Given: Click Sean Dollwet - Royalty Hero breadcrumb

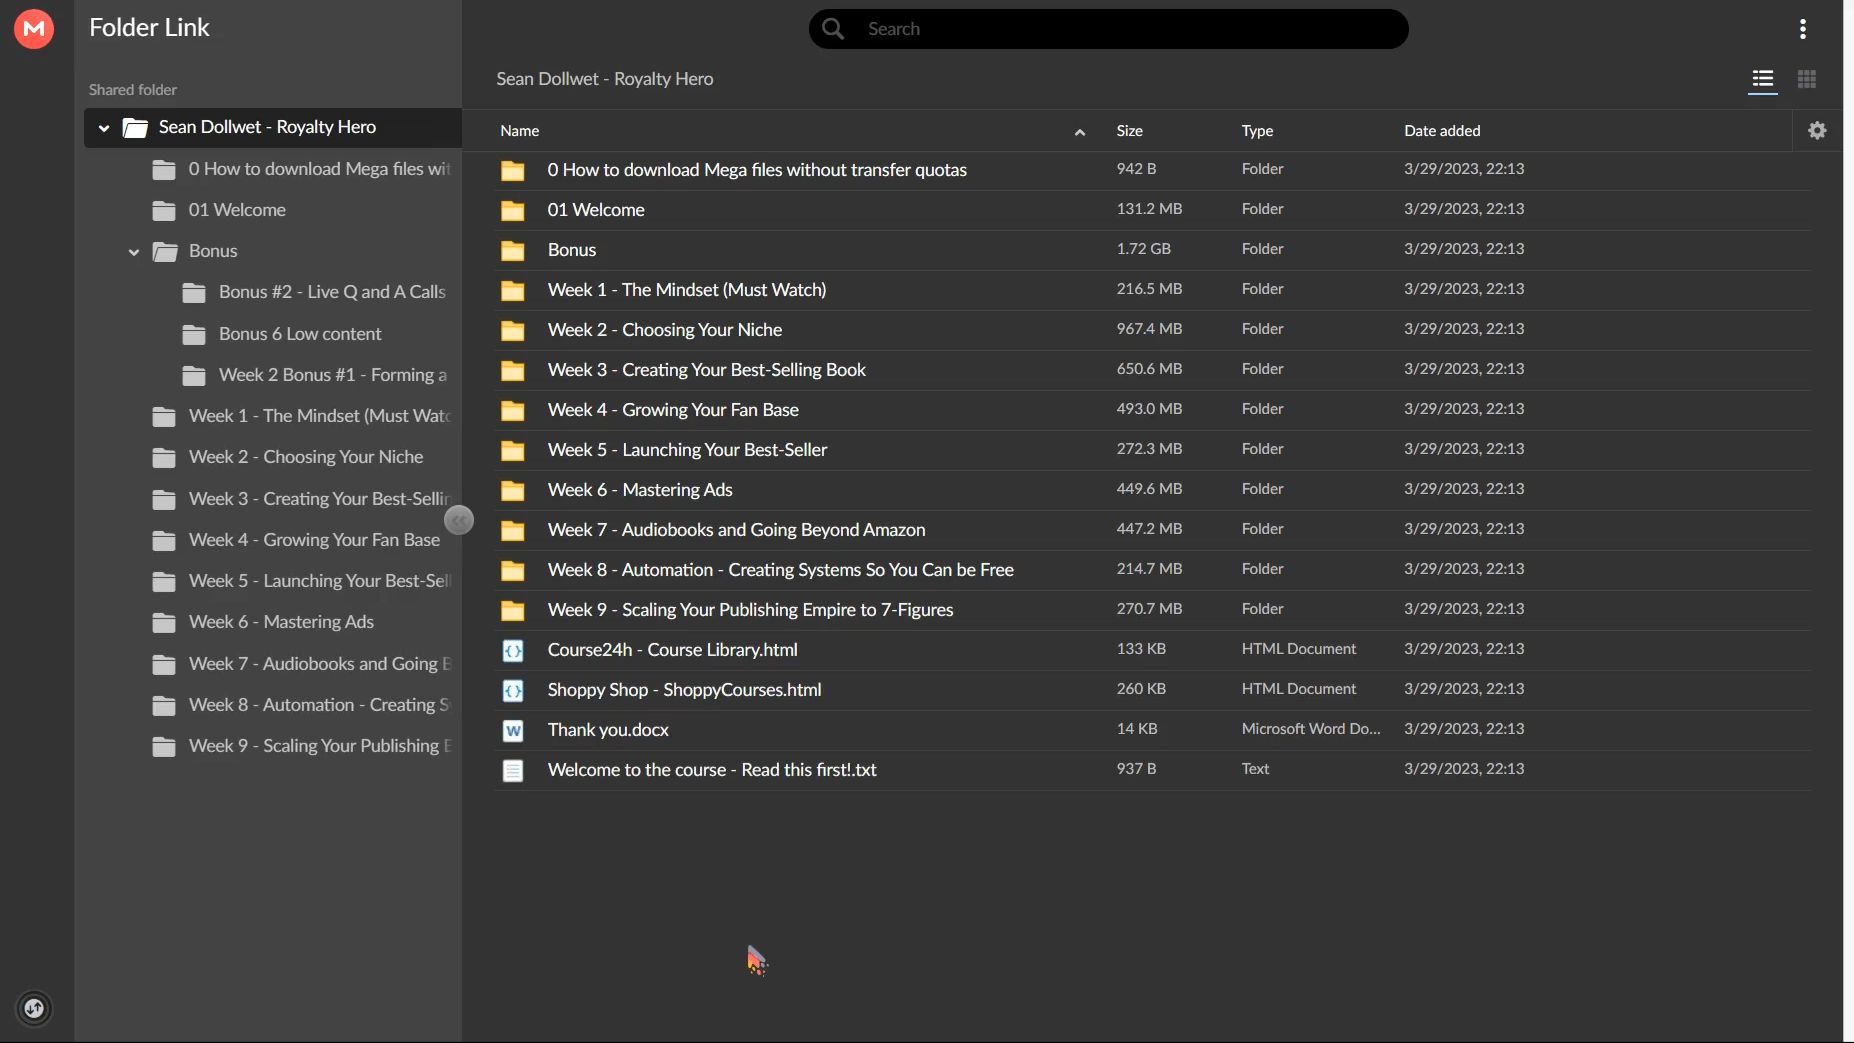Looking at the screenshot, I should click(605, 79).
